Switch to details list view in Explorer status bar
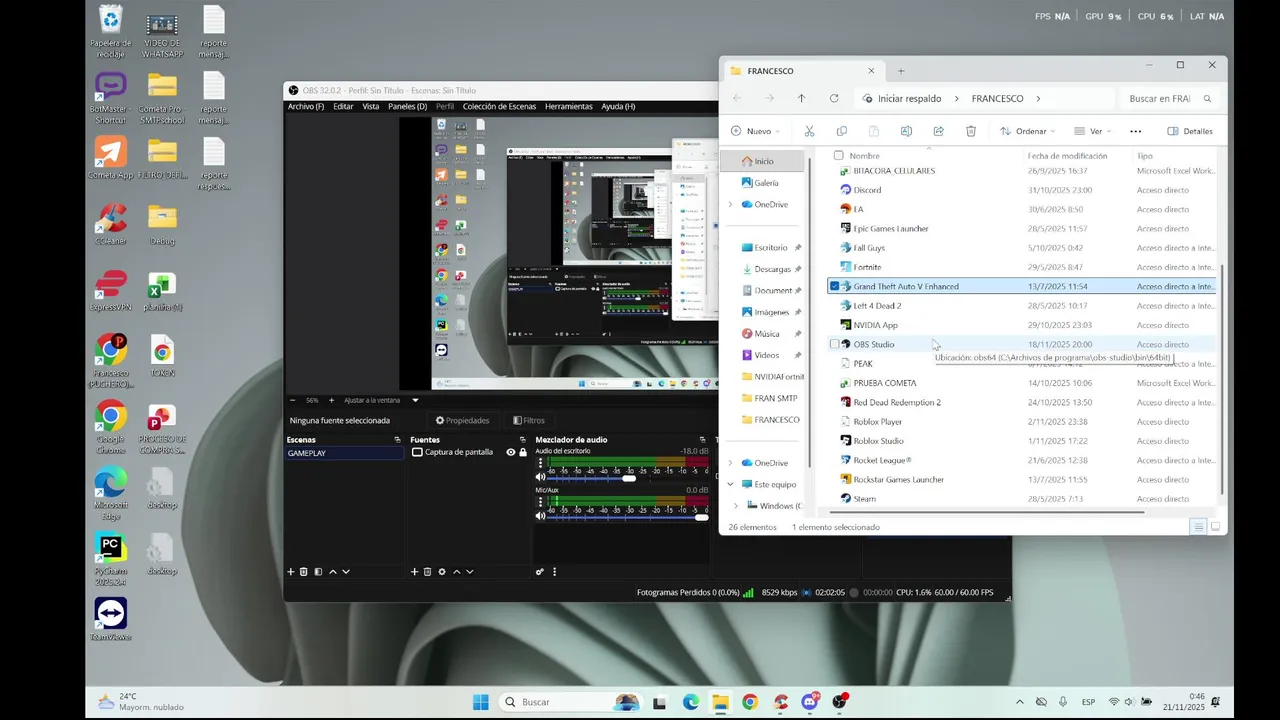Image resolution: width=1280 pixels, height=720 pixels. coord(1198,526)
